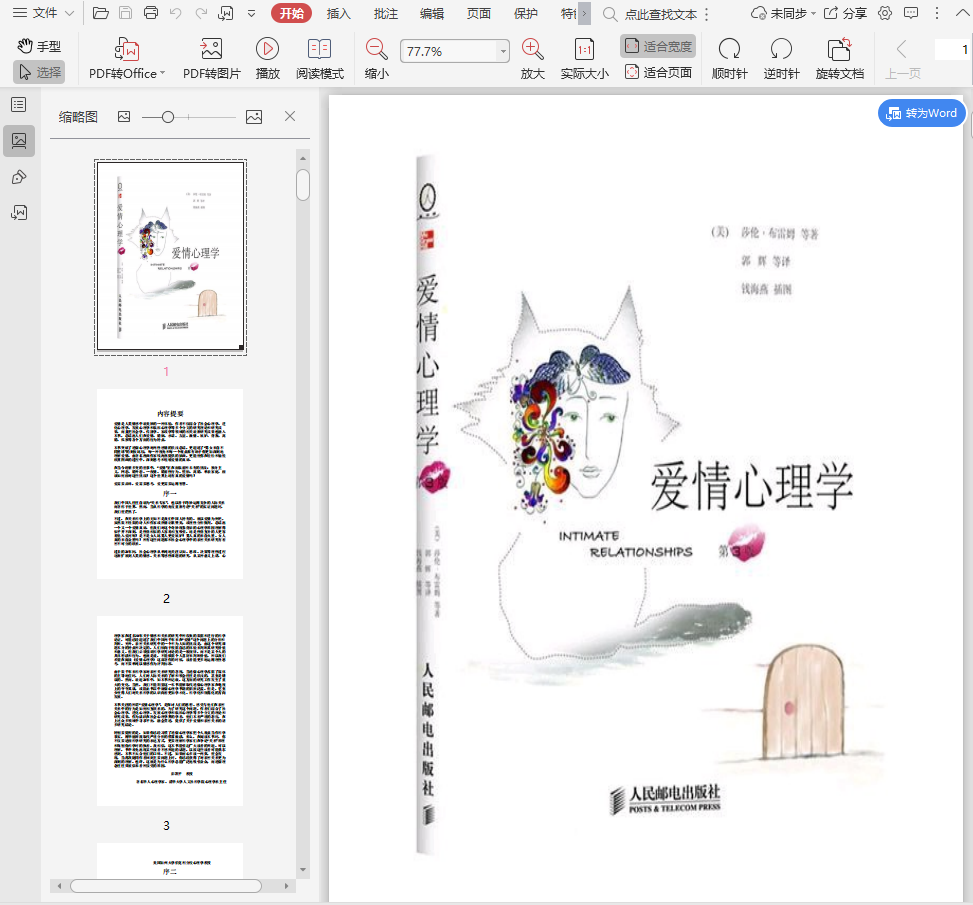Viewport: 973px width, 905px height.
Task: Expand the zoom level dropdown
Action: (x=503, y=52)
